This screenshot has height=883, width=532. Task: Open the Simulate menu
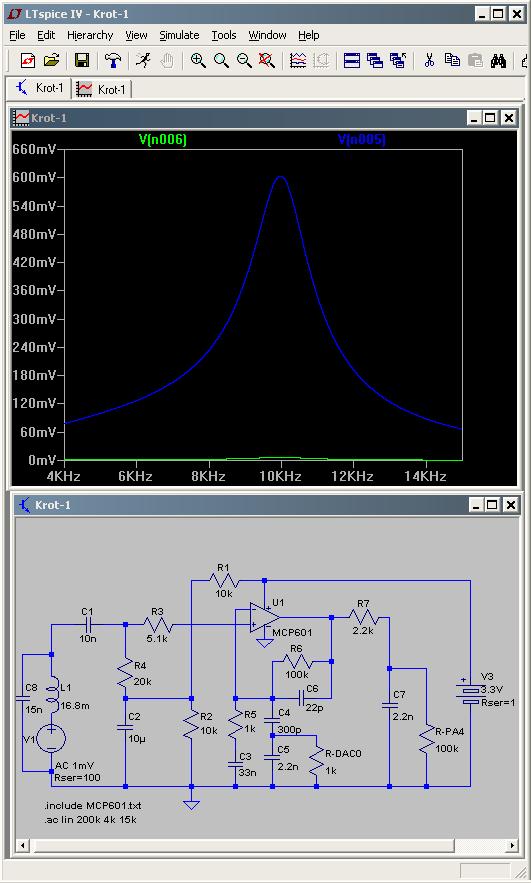click(179, 35)
